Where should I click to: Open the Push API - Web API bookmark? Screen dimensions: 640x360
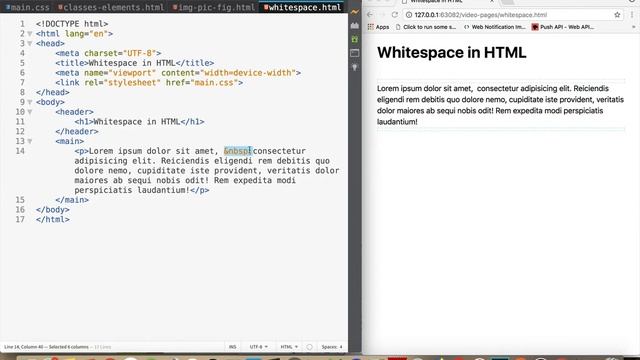click(563, 27)
